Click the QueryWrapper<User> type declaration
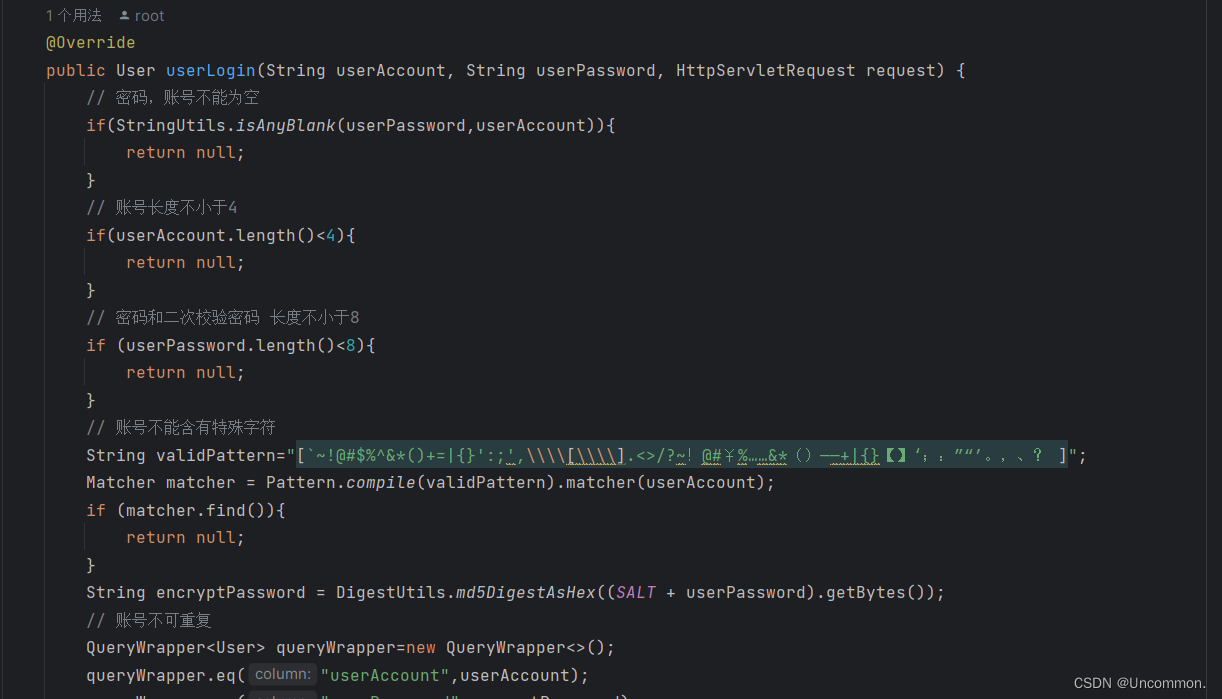Screen dimensions: 1222x699 pos(176,647)
